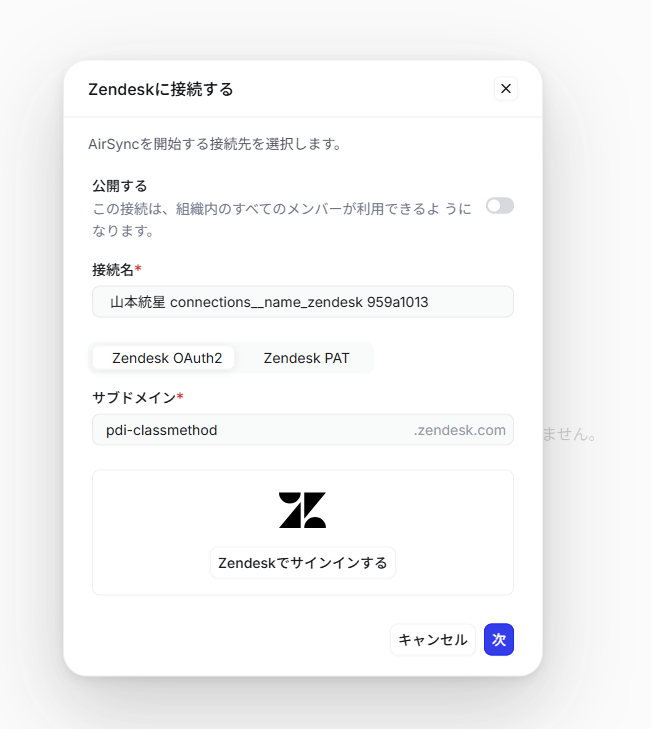651x729 pixels.
Task: Cancel with the キャンセル button
Action: [x=432, y=639]
